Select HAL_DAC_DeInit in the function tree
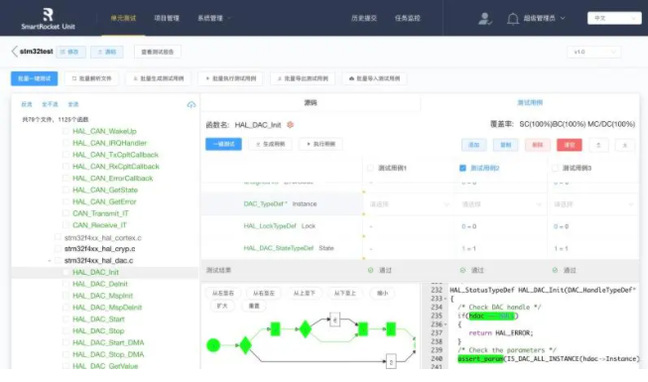648x382 pixels. point(100,284)
